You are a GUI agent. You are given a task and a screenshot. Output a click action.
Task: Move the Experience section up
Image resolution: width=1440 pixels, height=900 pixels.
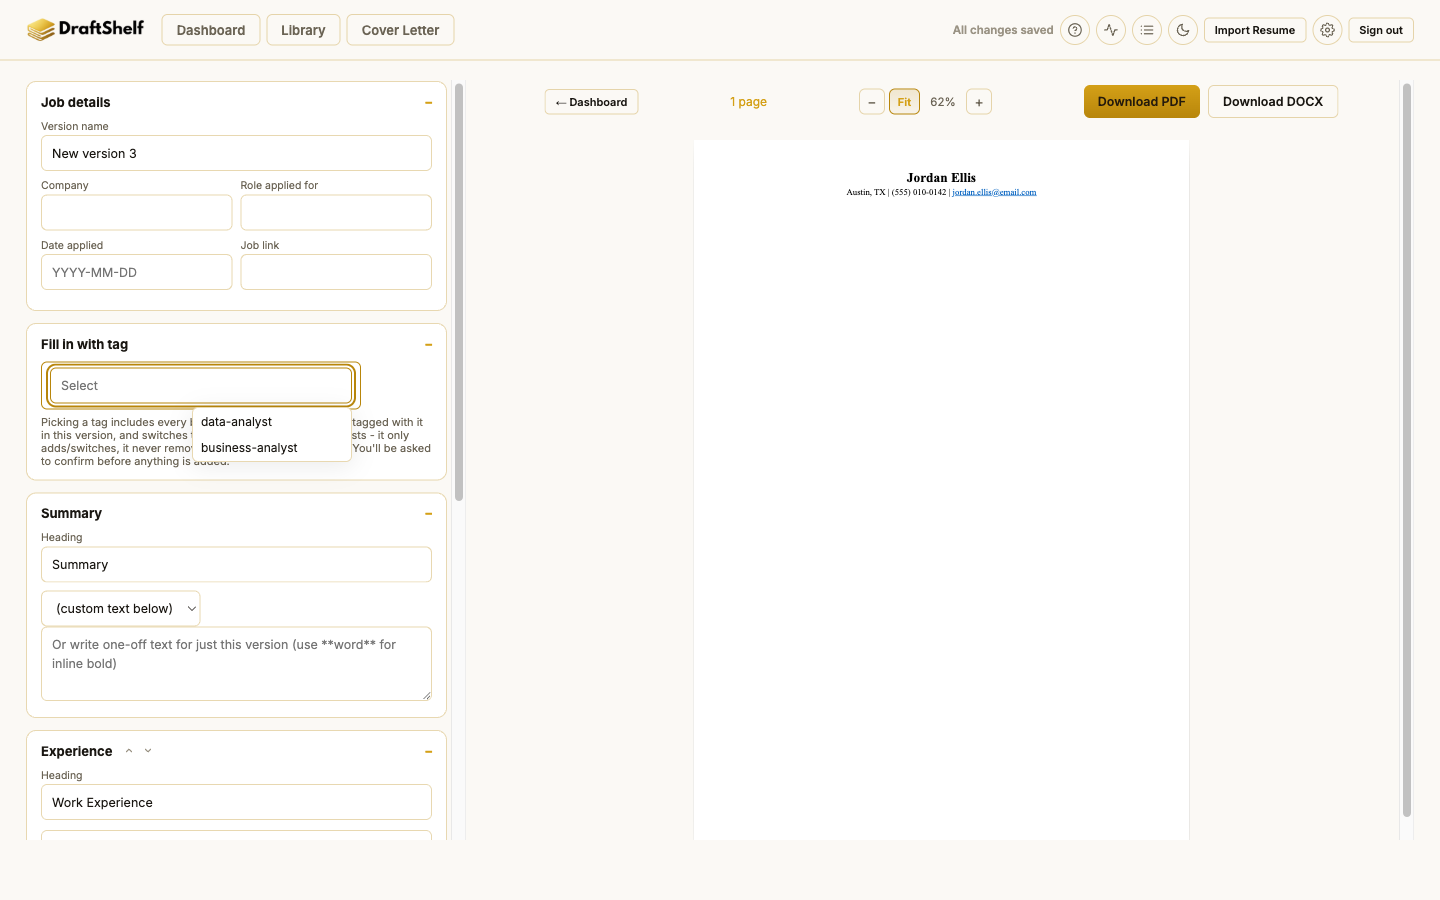coord(129,751)
